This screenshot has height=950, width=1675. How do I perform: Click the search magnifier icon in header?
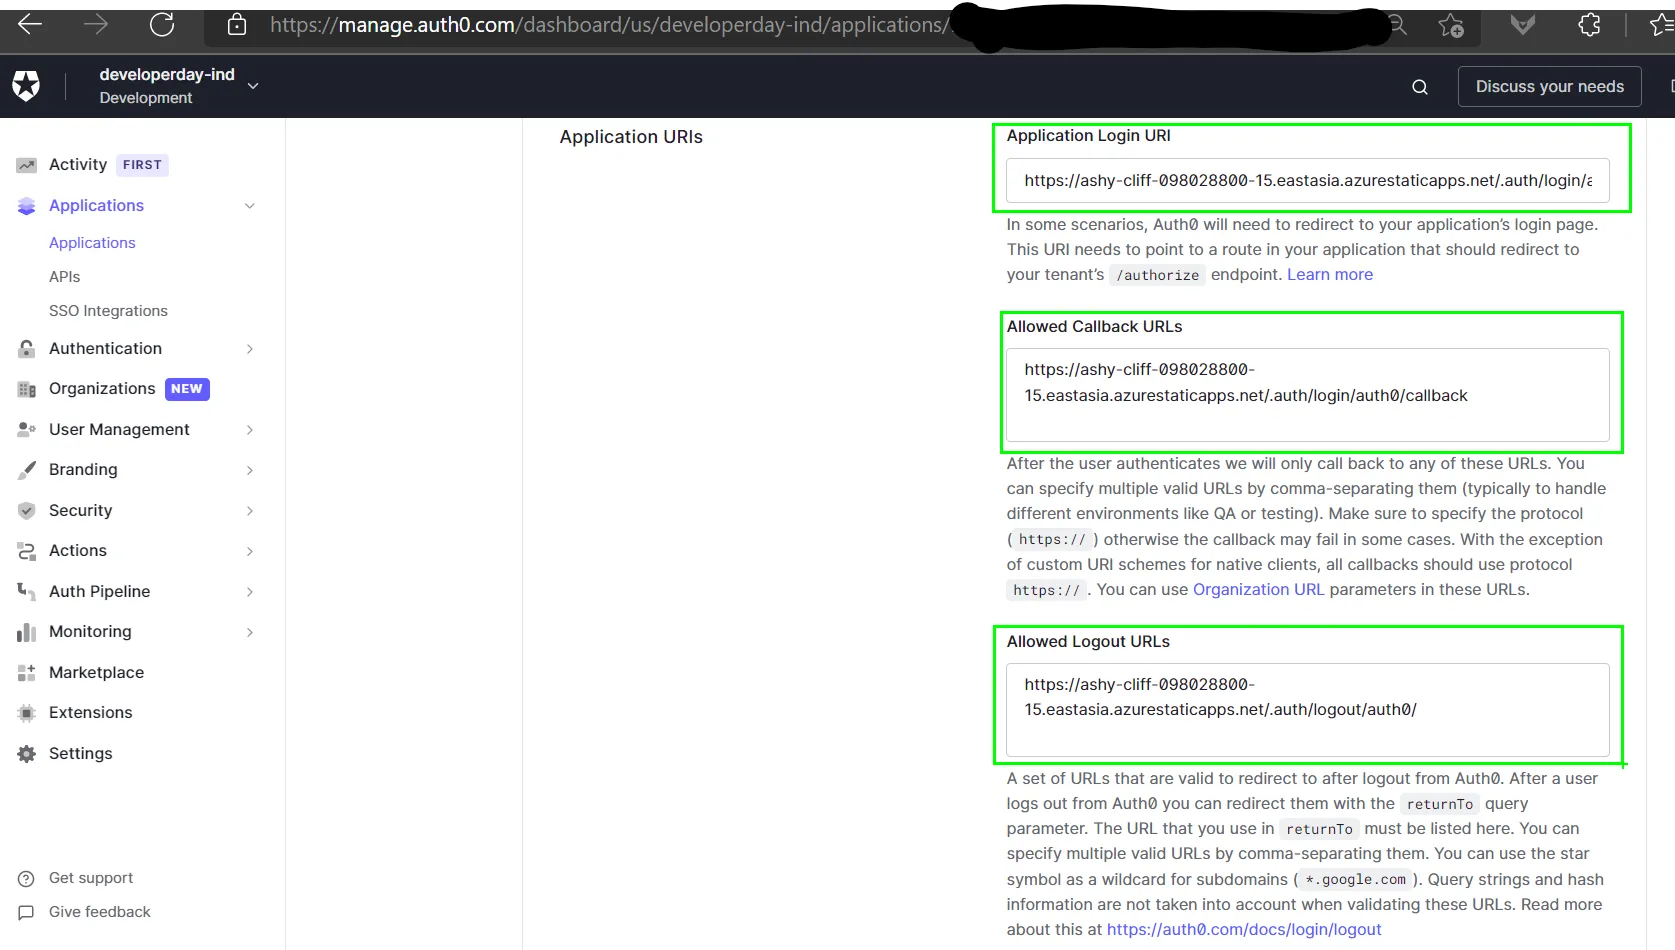coord(1419,87)
